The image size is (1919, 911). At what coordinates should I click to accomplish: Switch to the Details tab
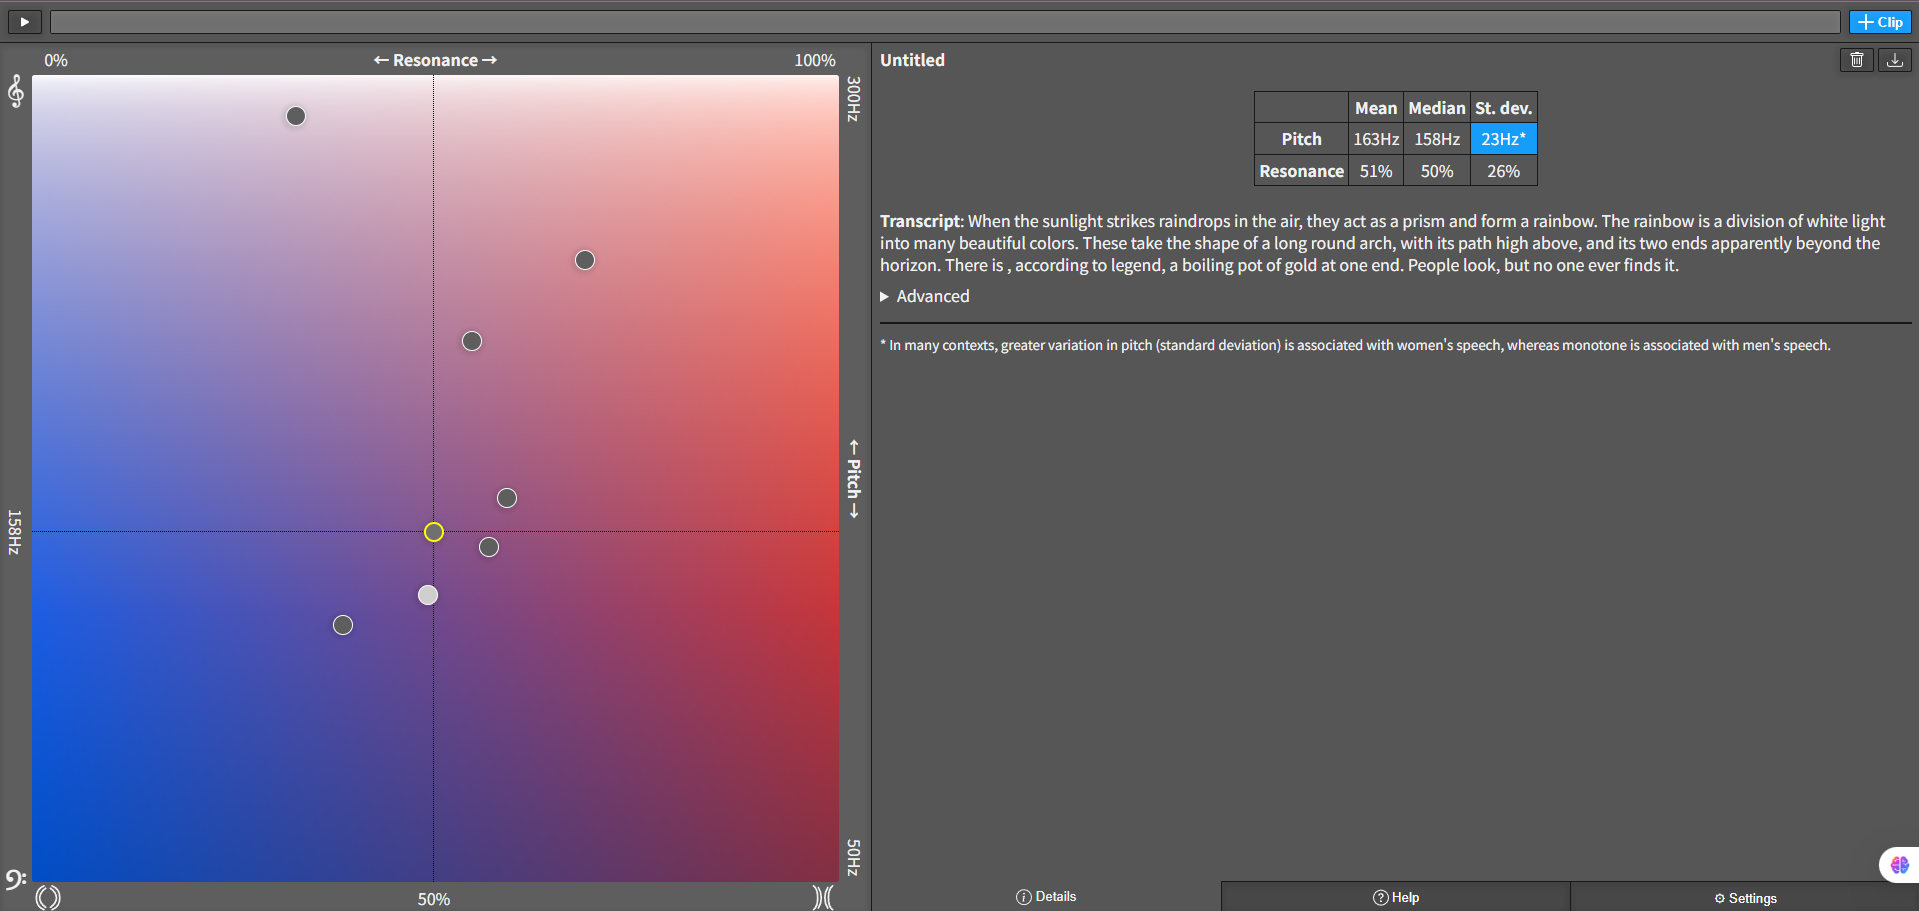[x=1046, y=897]
